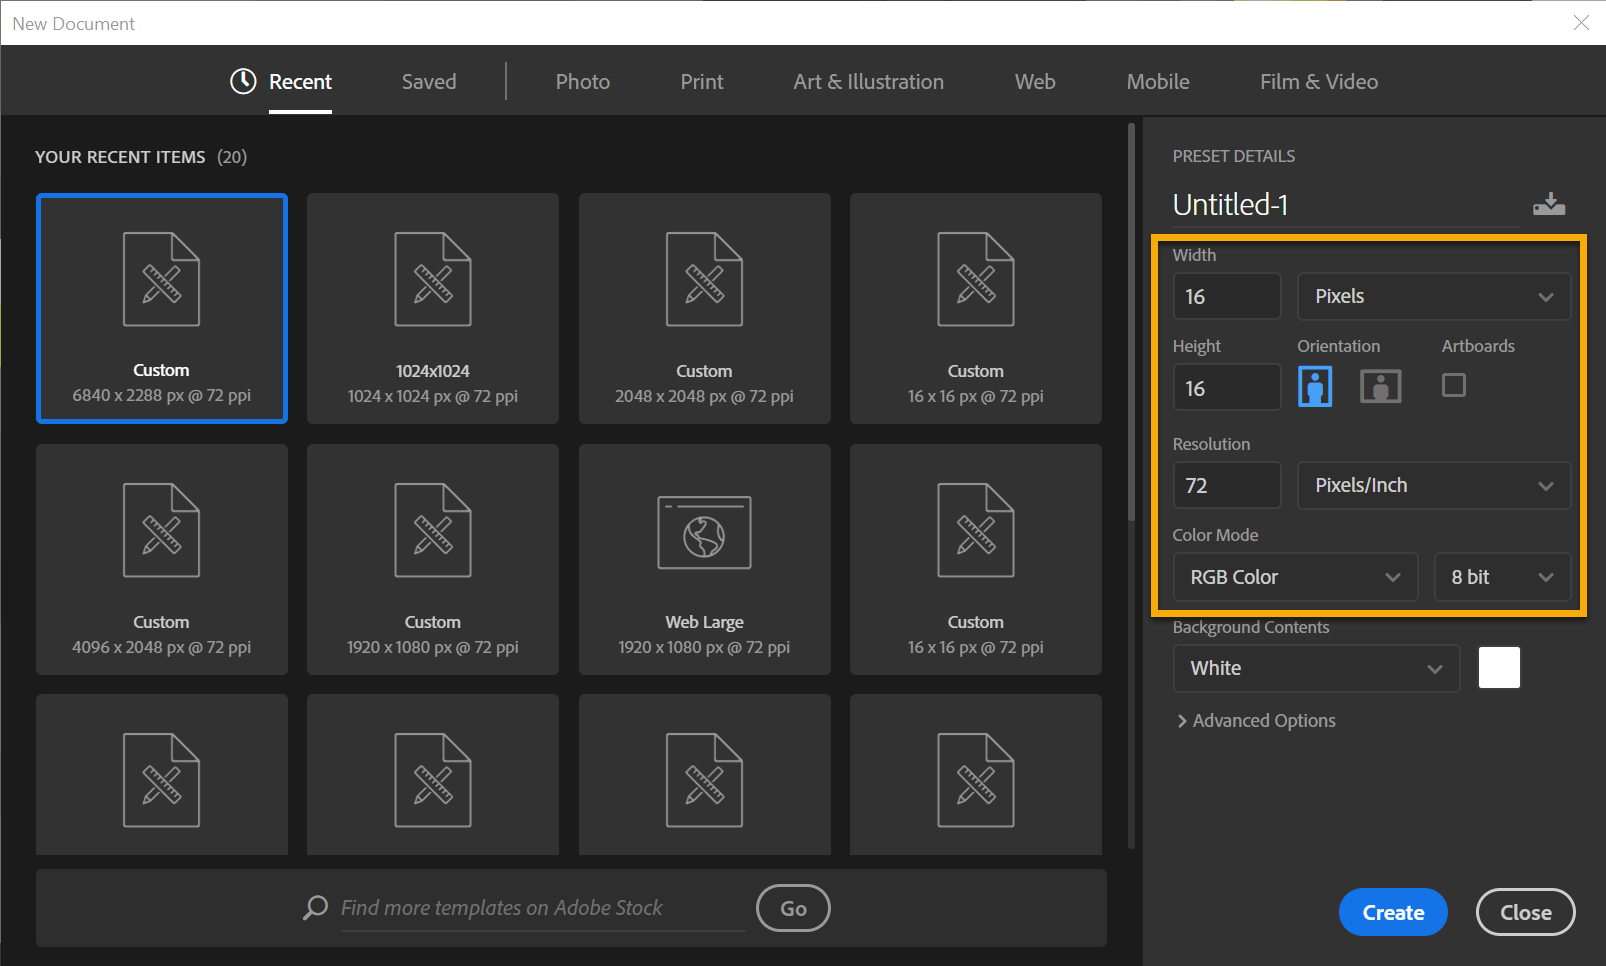Click the white background color swatch
The width and height of the screenshot is (1606, 966).
[1498, 668]
